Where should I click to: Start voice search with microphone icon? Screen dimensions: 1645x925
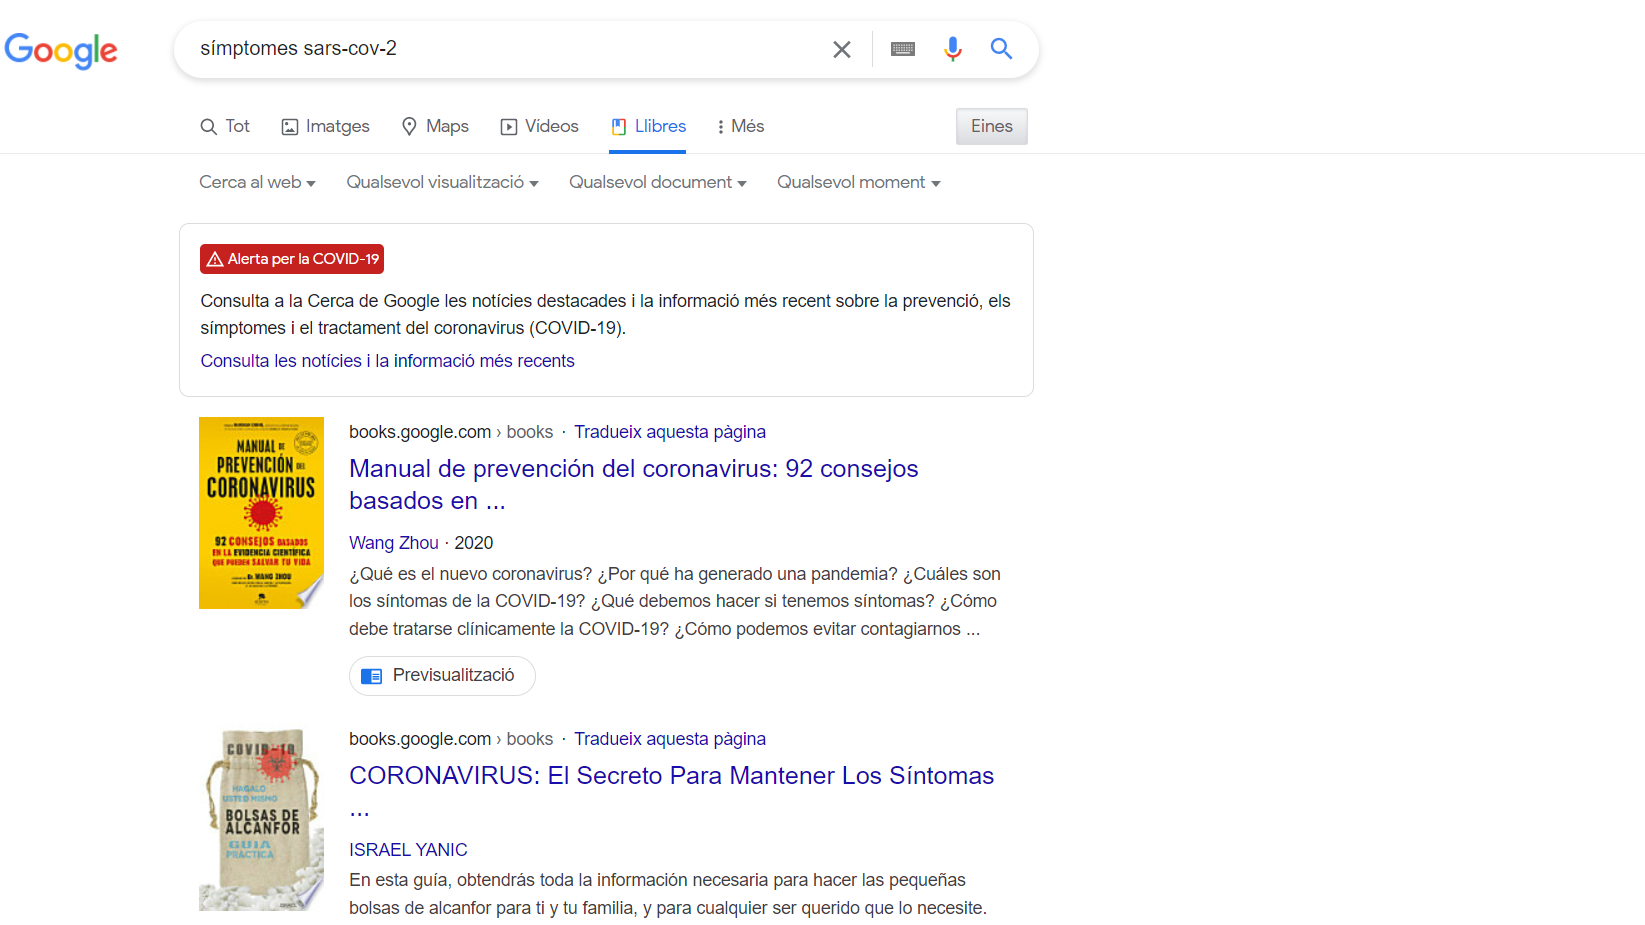tap(952, 49)
